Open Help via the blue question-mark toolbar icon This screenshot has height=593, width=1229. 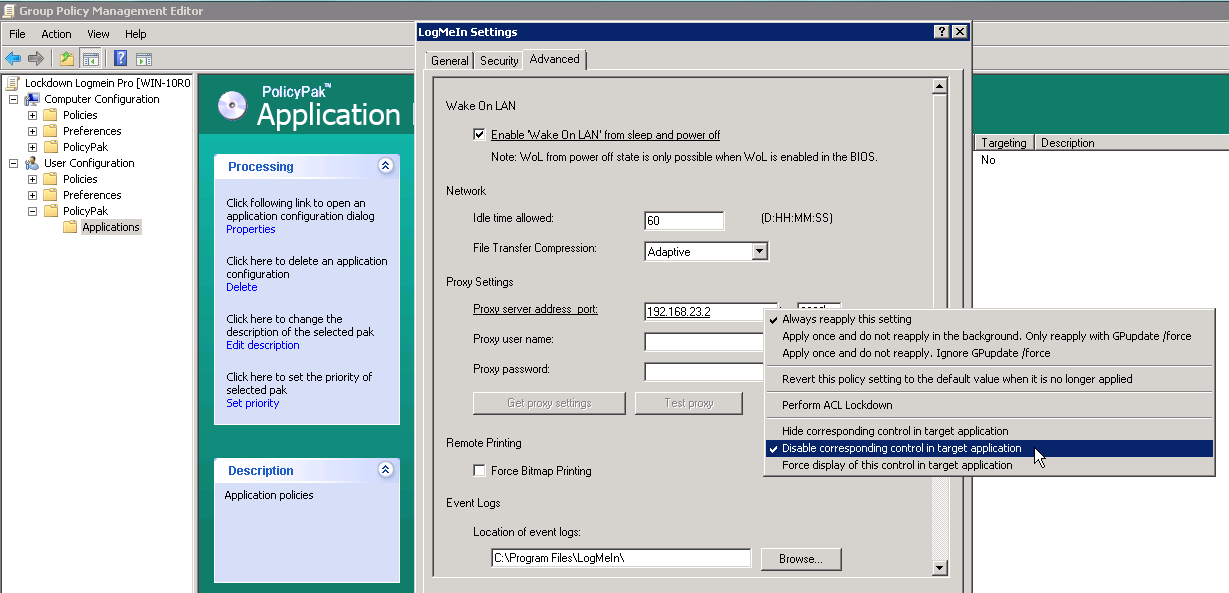tap(120, 58)
